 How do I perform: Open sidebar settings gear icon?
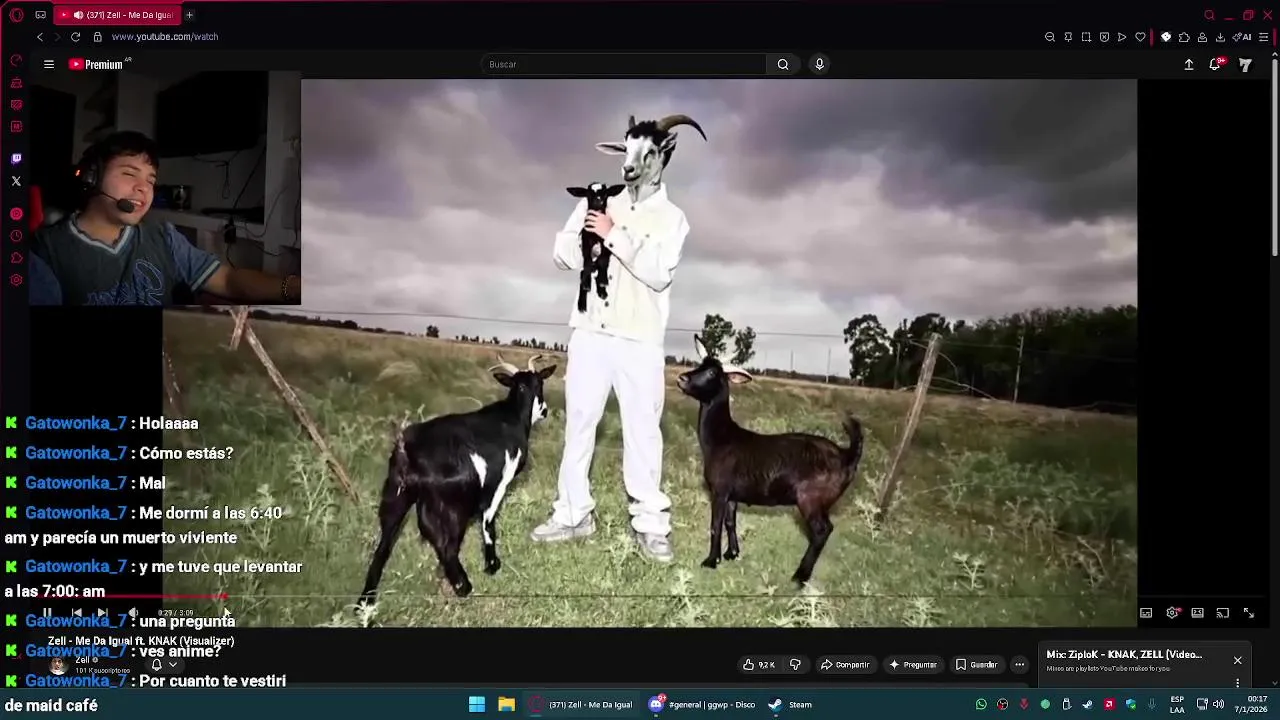click(16, 280)
